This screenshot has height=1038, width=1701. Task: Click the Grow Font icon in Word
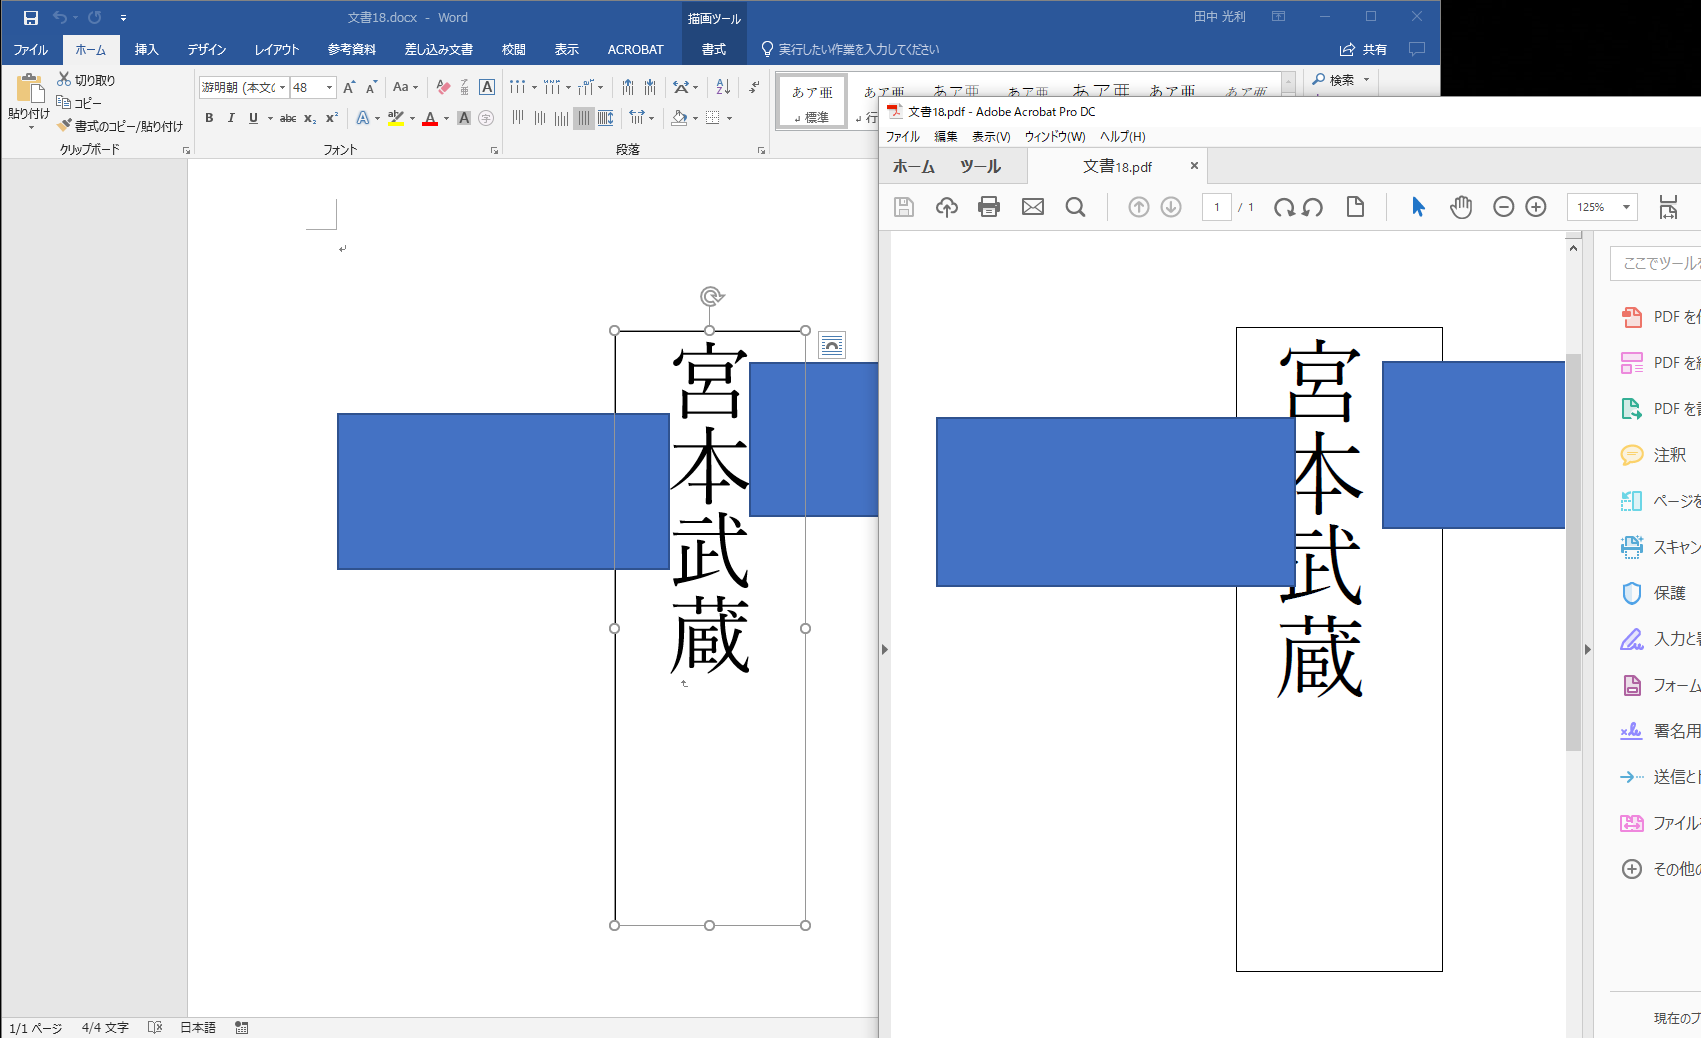coord(349,87)
